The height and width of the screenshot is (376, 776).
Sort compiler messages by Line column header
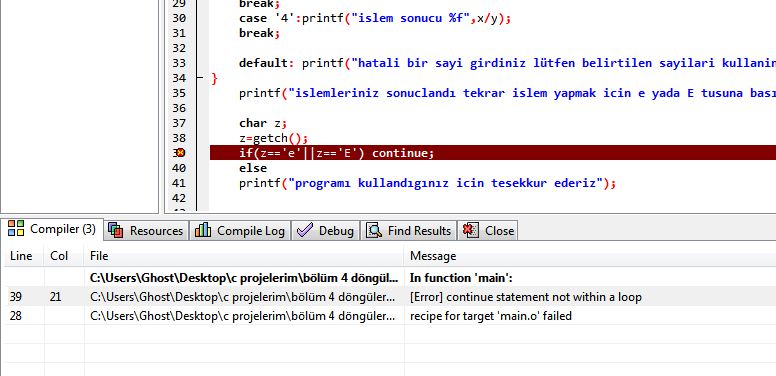point(21,256)
